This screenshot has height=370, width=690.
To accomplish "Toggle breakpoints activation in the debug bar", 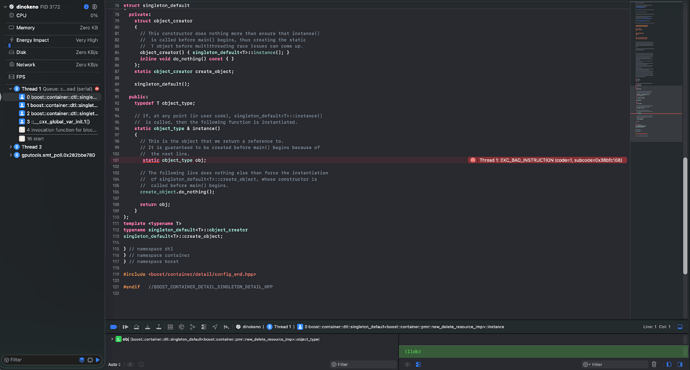I will point(114,327).
